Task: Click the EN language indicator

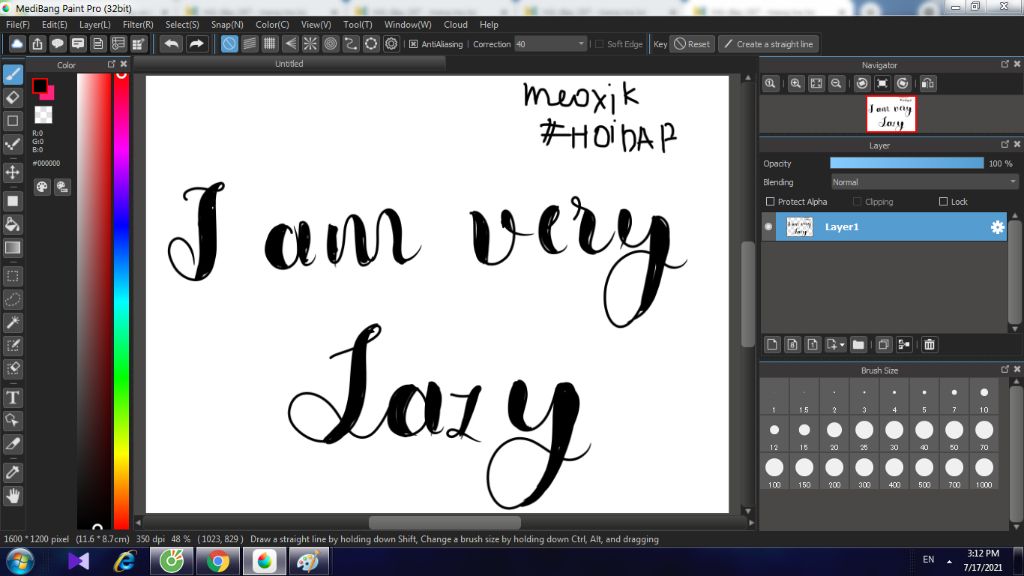Action: coord(928,560)
